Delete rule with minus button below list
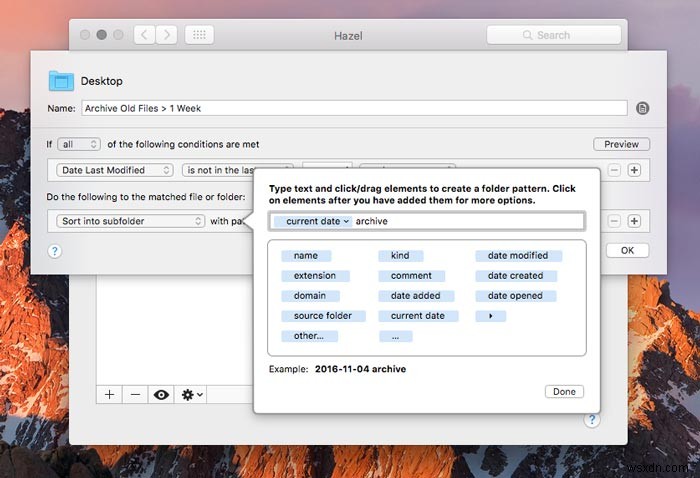Image resolution: width=700 pixels, height=478 pixels. (x=135, y=395)
